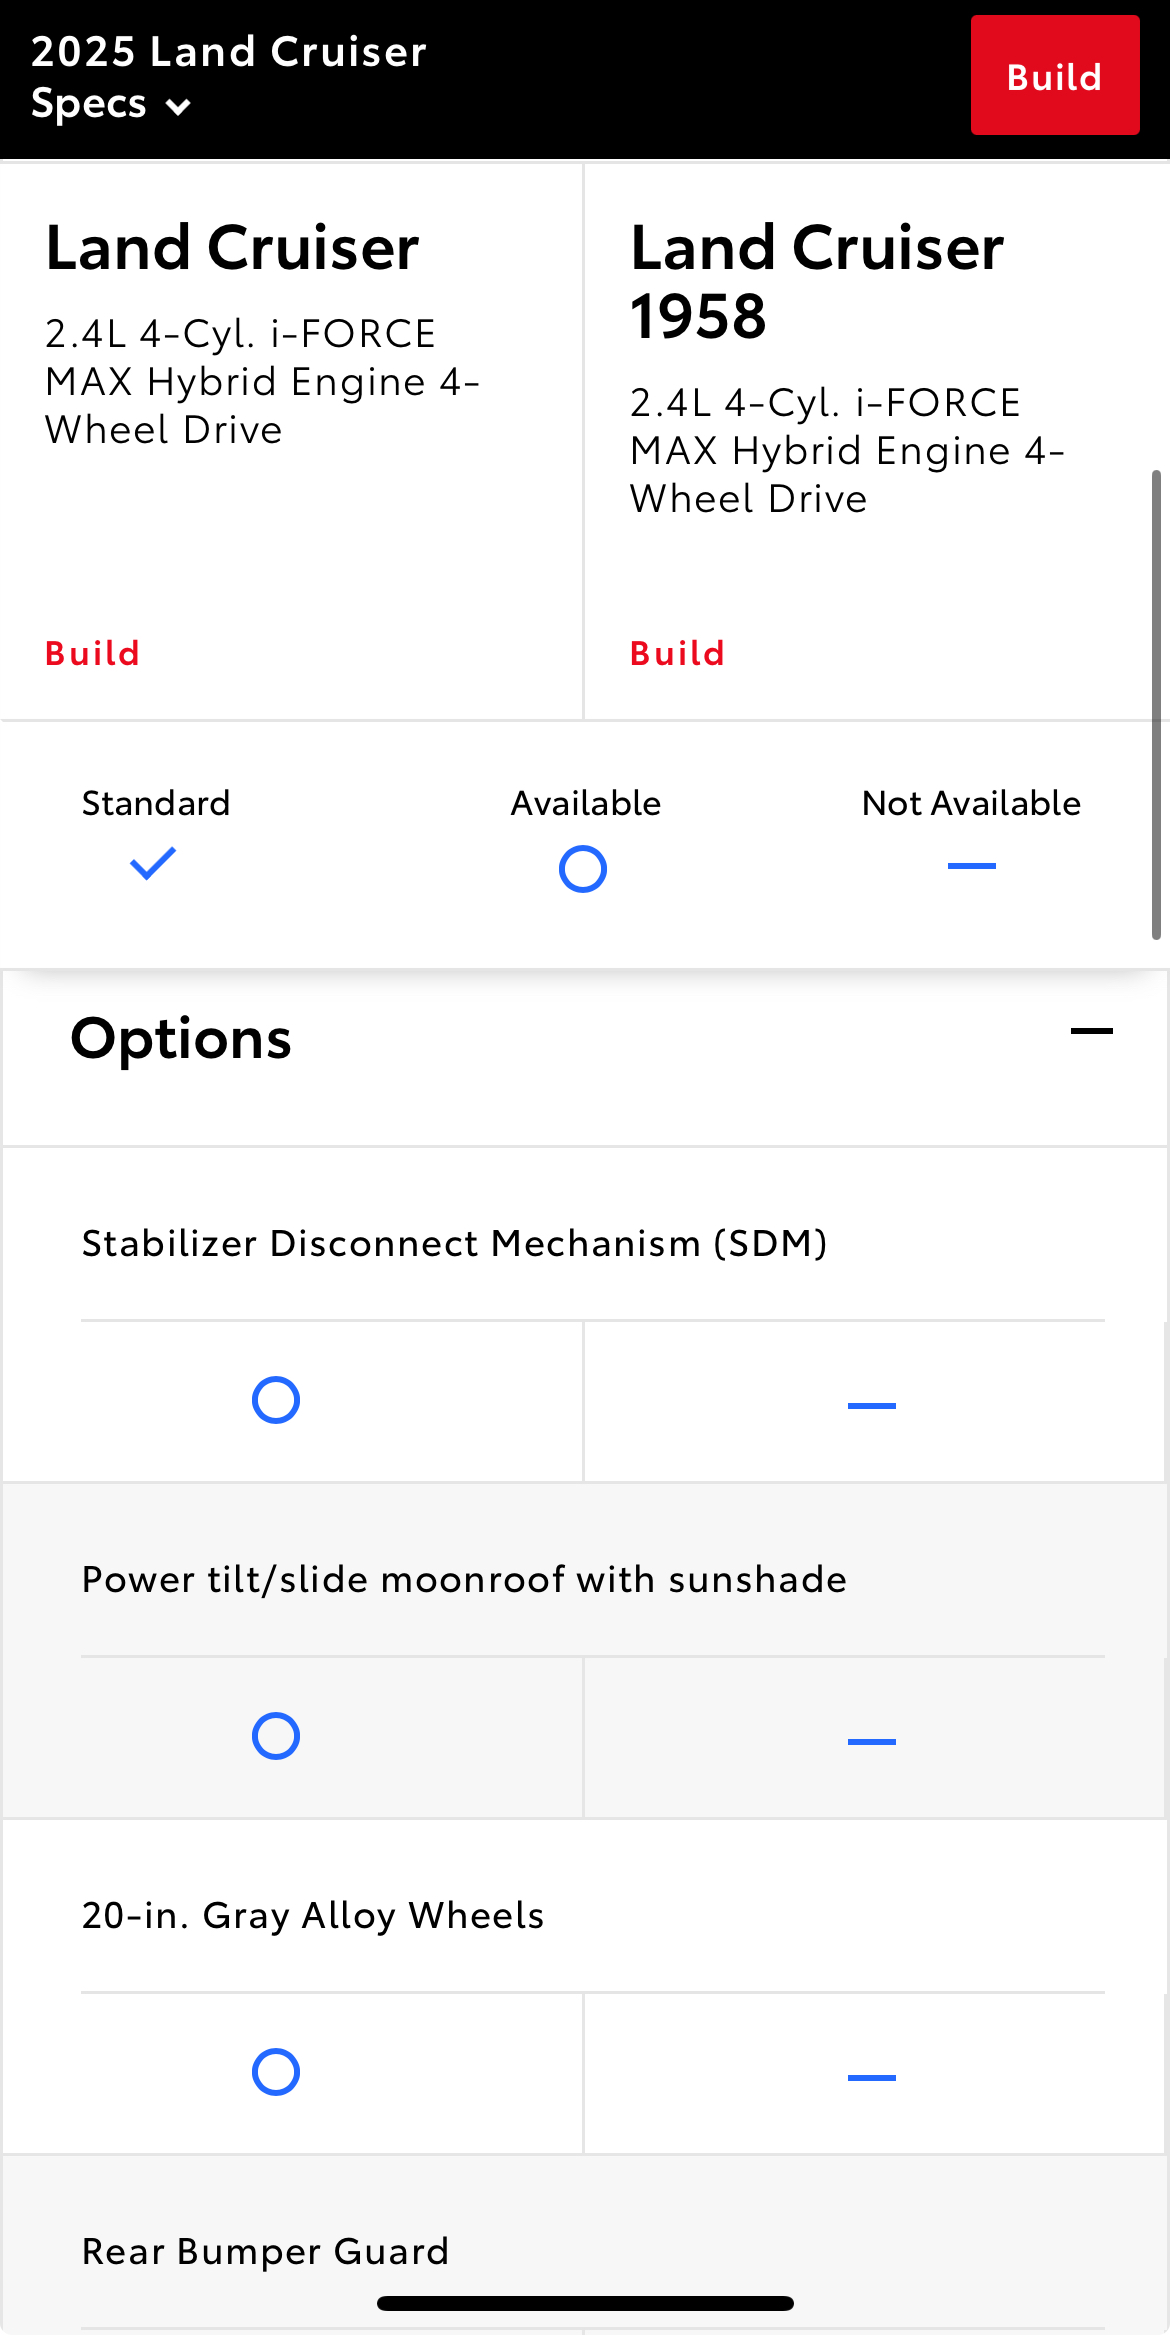
Task: Select the Land Cruiser 1958 trim heading
Action: 817,281
